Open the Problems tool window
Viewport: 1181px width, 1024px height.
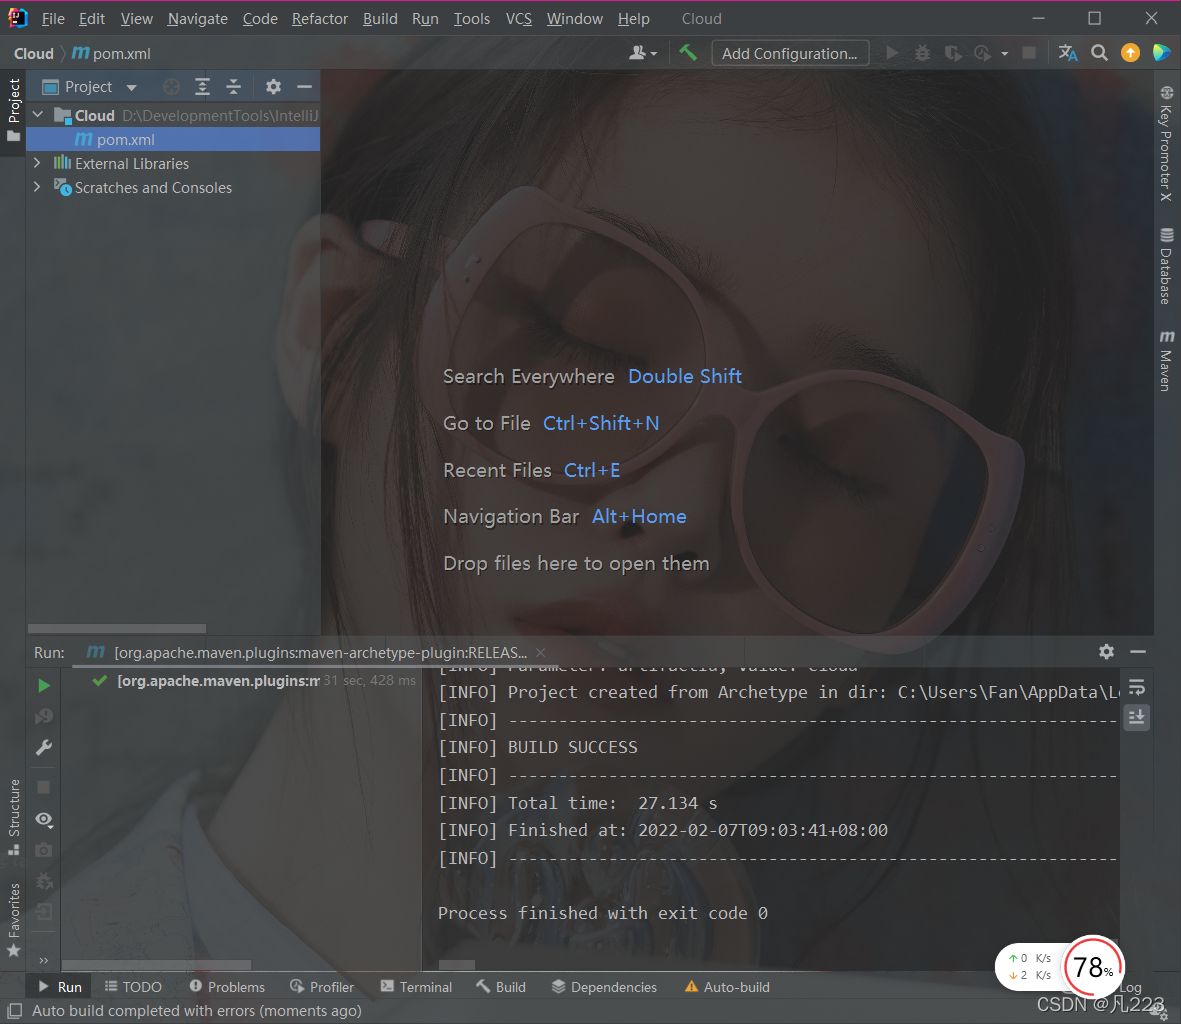[x=227, y=986]
